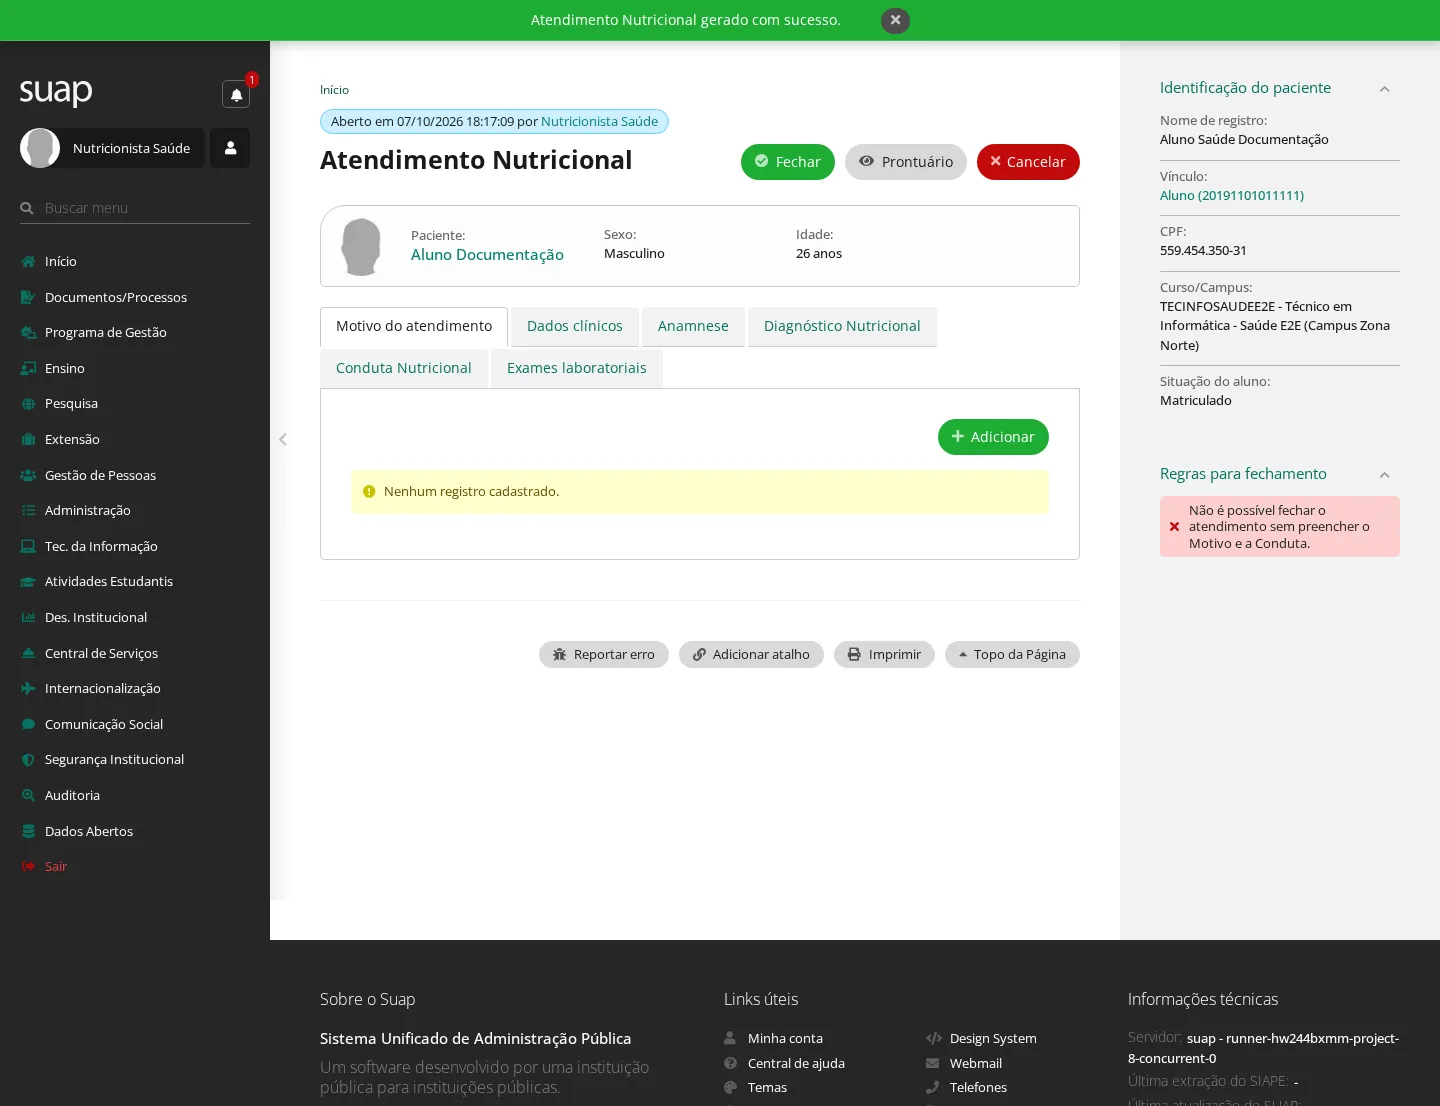Open the notifications bell icon
This screenshot has width=1440, height=1106.
pos(236,94)
